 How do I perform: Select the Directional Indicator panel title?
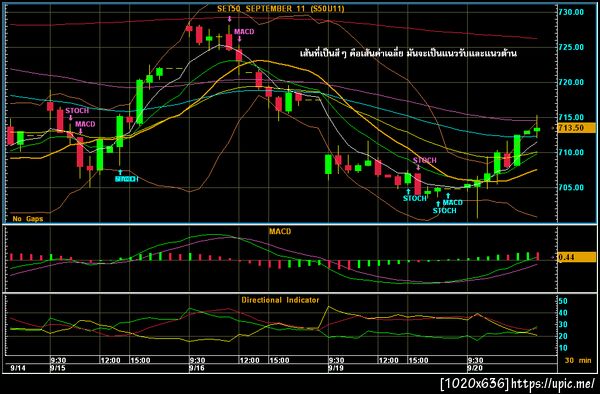point(280,300)
